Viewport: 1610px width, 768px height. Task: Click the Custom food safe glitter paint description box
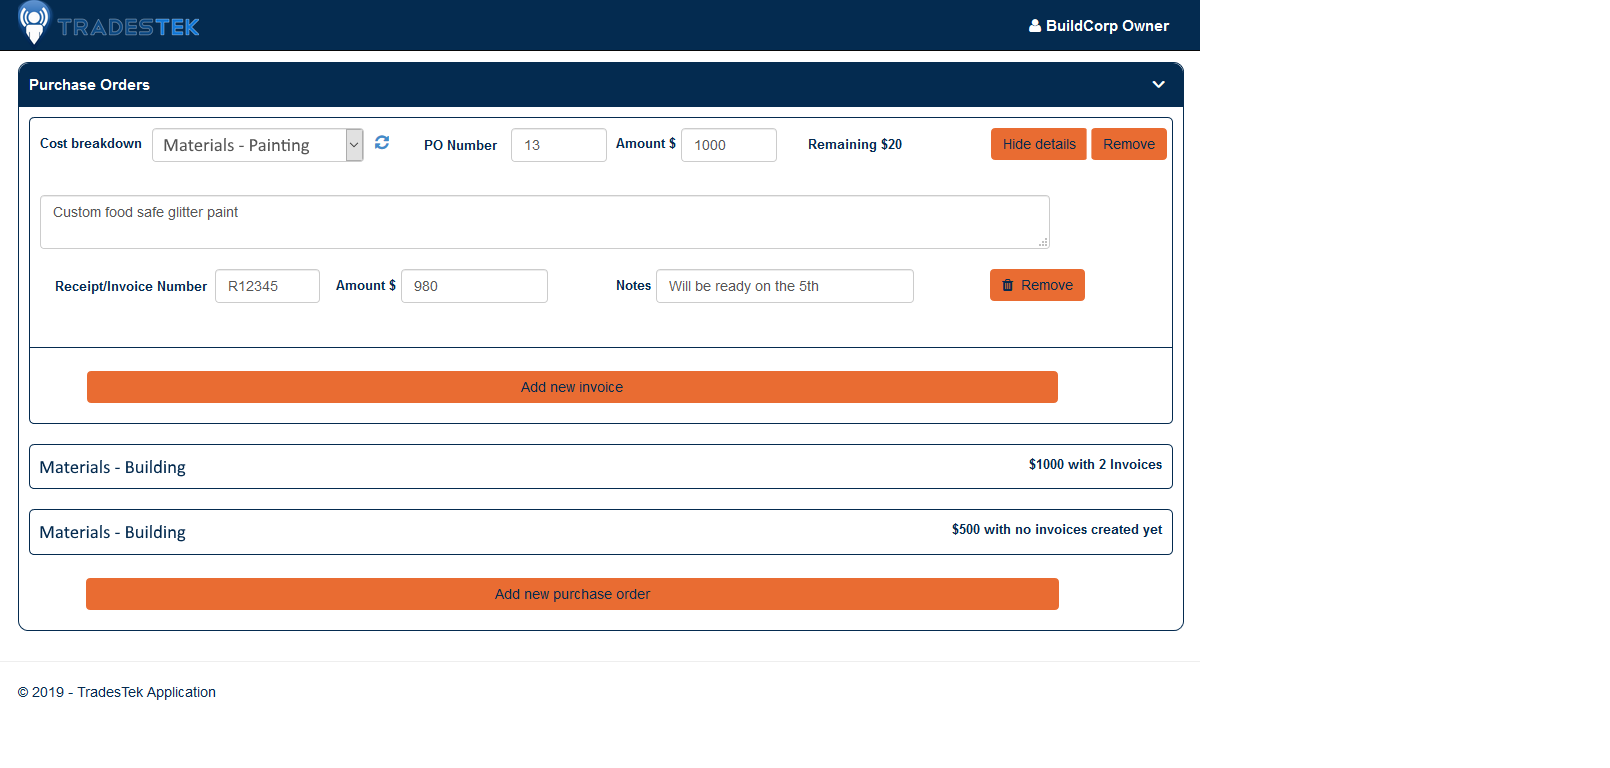pos(544,222)
